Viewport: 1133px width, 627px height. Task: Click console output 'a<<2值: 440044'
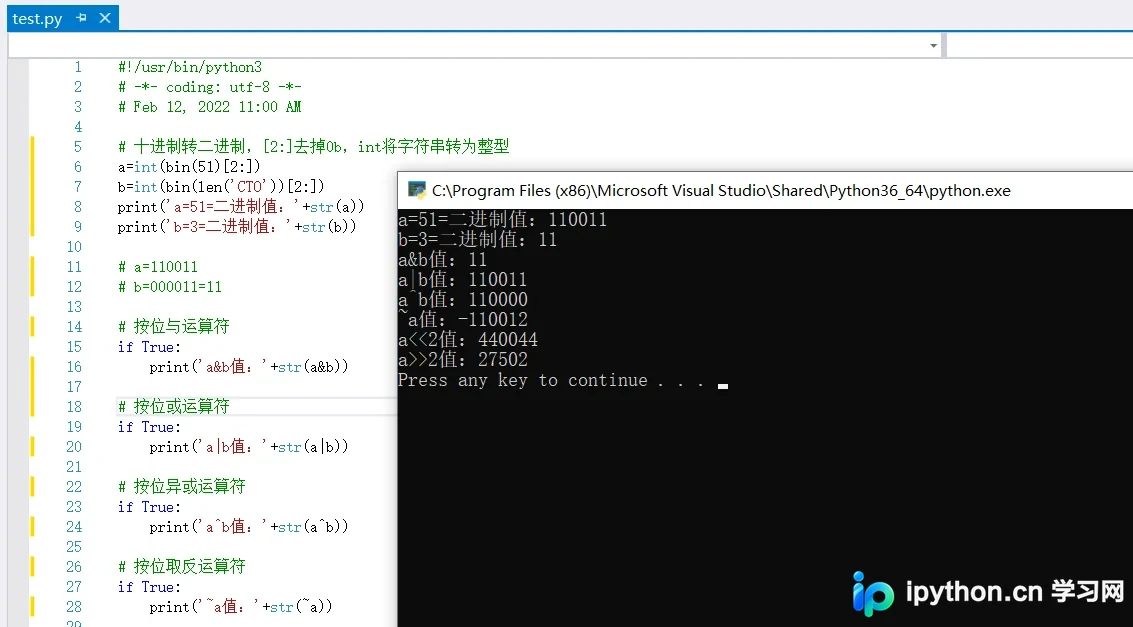point(468,340)
